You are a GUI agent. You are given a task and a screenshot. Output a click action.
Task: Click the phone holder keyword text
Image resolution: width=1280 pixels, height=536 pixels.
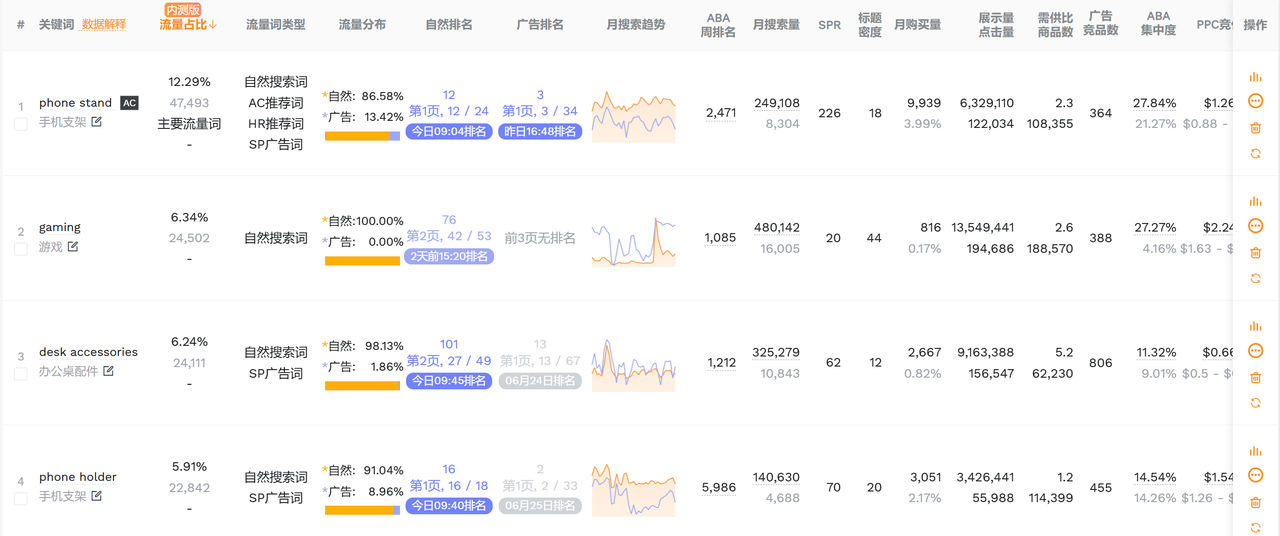click(77, 477)
